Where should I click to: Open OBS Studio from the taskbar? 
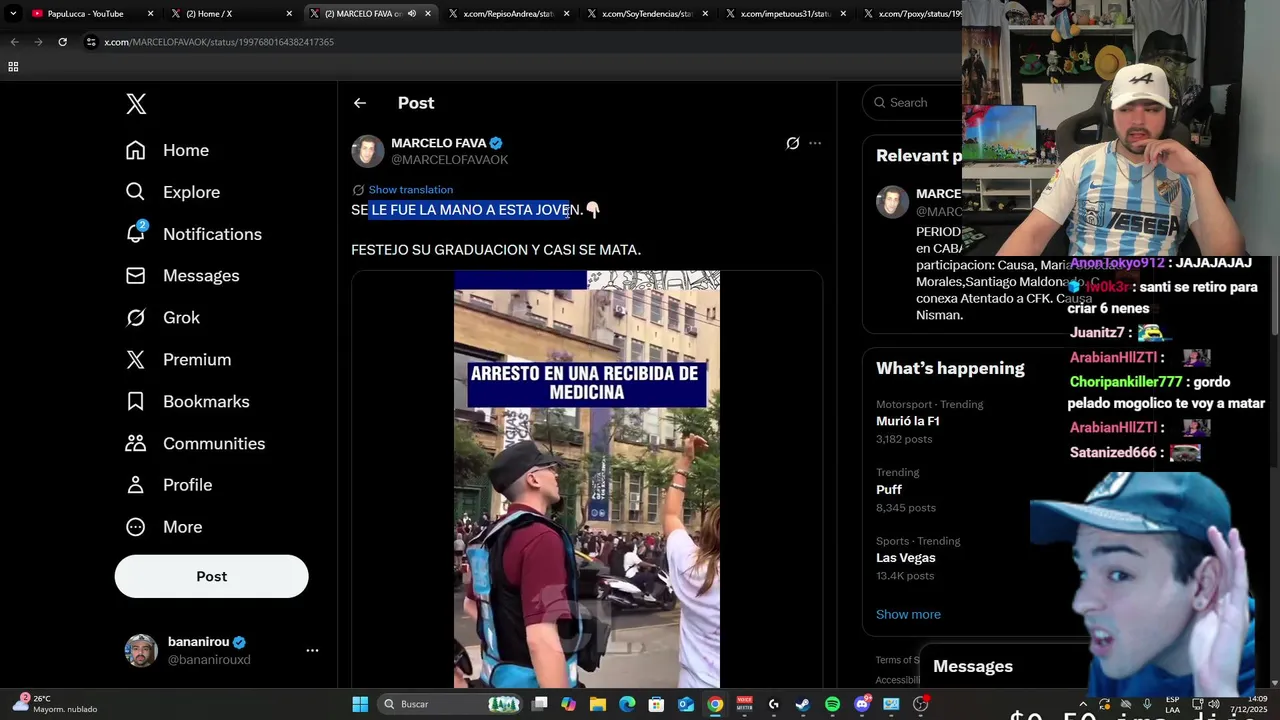point(920,704)
